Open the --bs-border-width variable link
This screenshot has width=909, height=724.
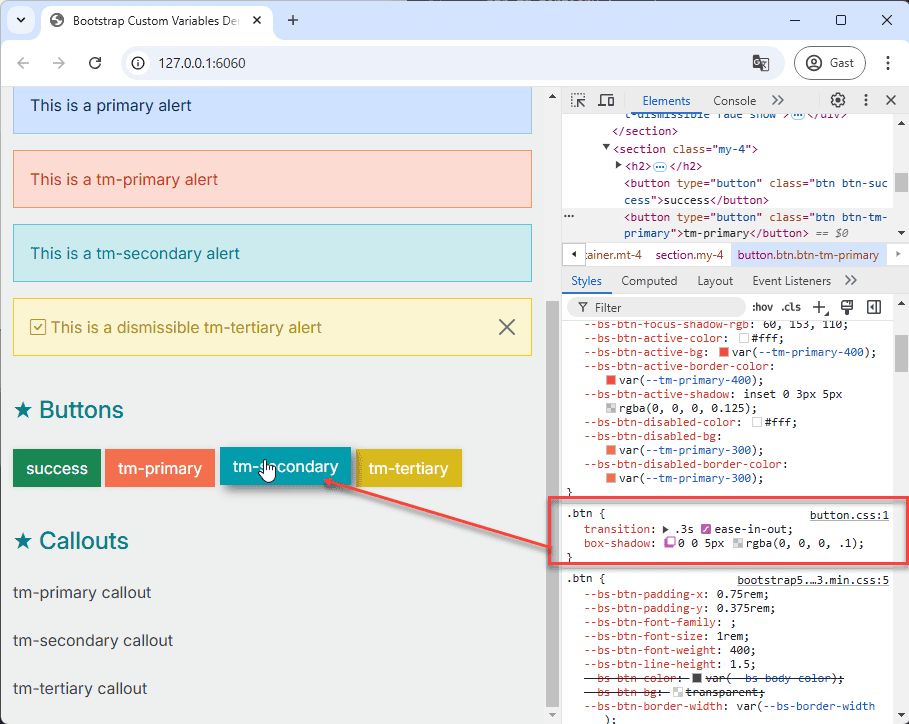pyautogui.click(x=819, y=707)
